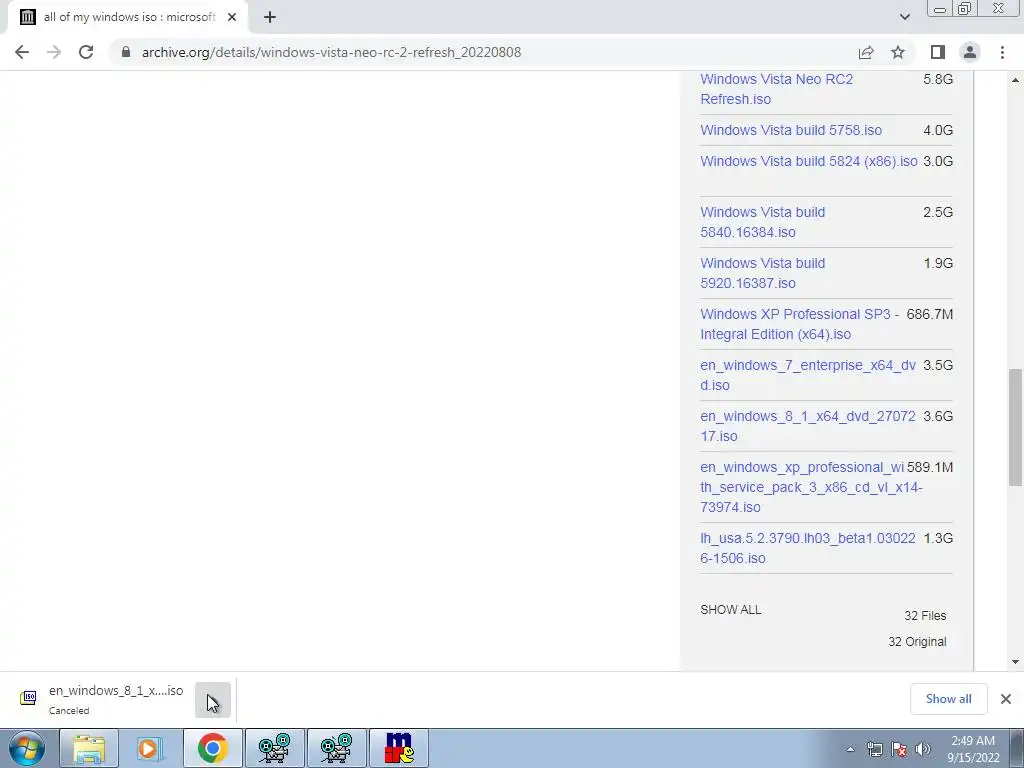The height and width of the screenshot is (768, 1024).
Task: Open network status tray icon
Action: click(x=874, y=749)
